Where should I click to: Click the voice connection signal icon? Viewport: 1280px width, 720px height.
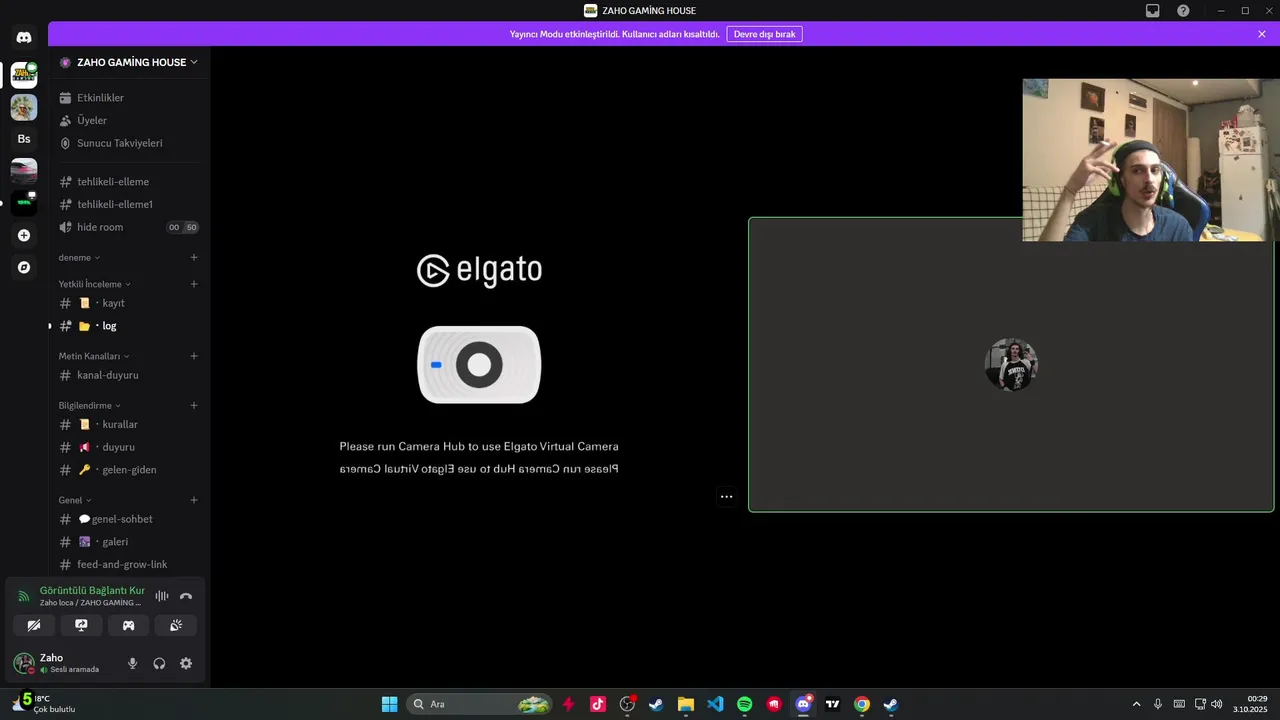pyautogui.click(x=24, y=596)
